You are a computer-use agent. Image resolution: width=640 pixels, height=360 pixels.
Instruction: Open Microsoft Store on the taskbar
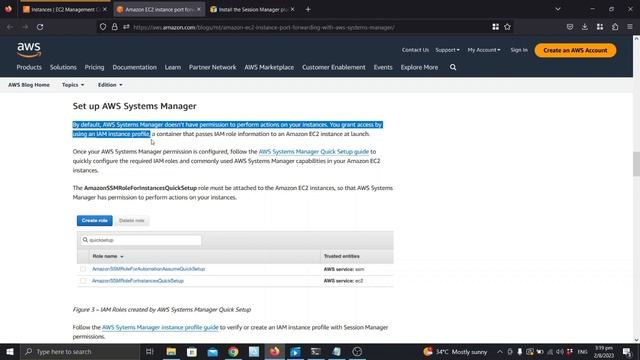coord(192,351)
